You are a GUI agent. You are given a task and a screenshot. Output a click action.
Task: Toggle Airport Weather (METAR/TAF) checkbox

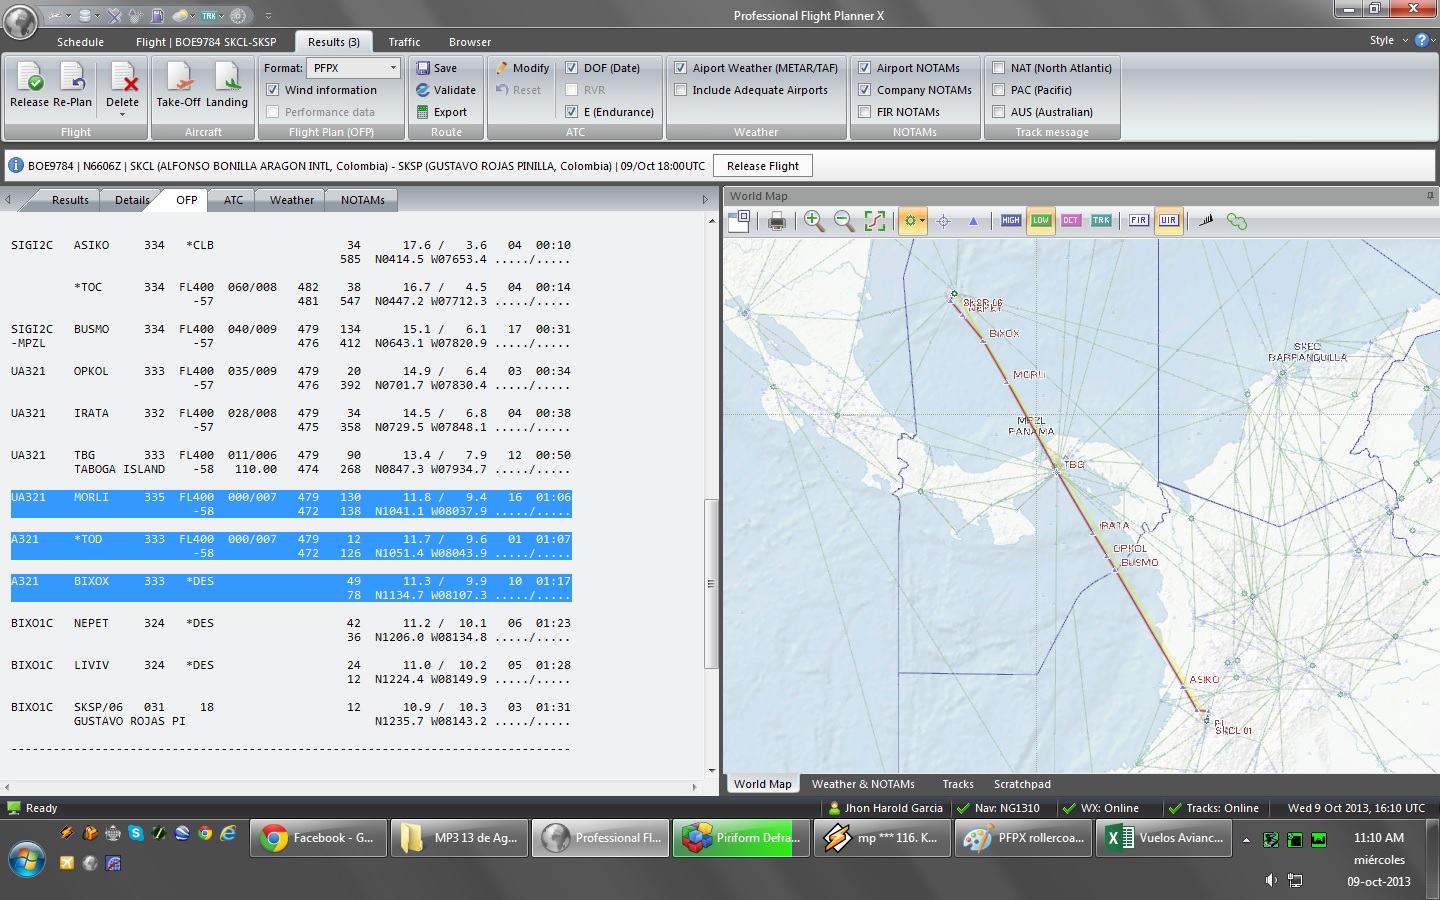click(680, 68)
